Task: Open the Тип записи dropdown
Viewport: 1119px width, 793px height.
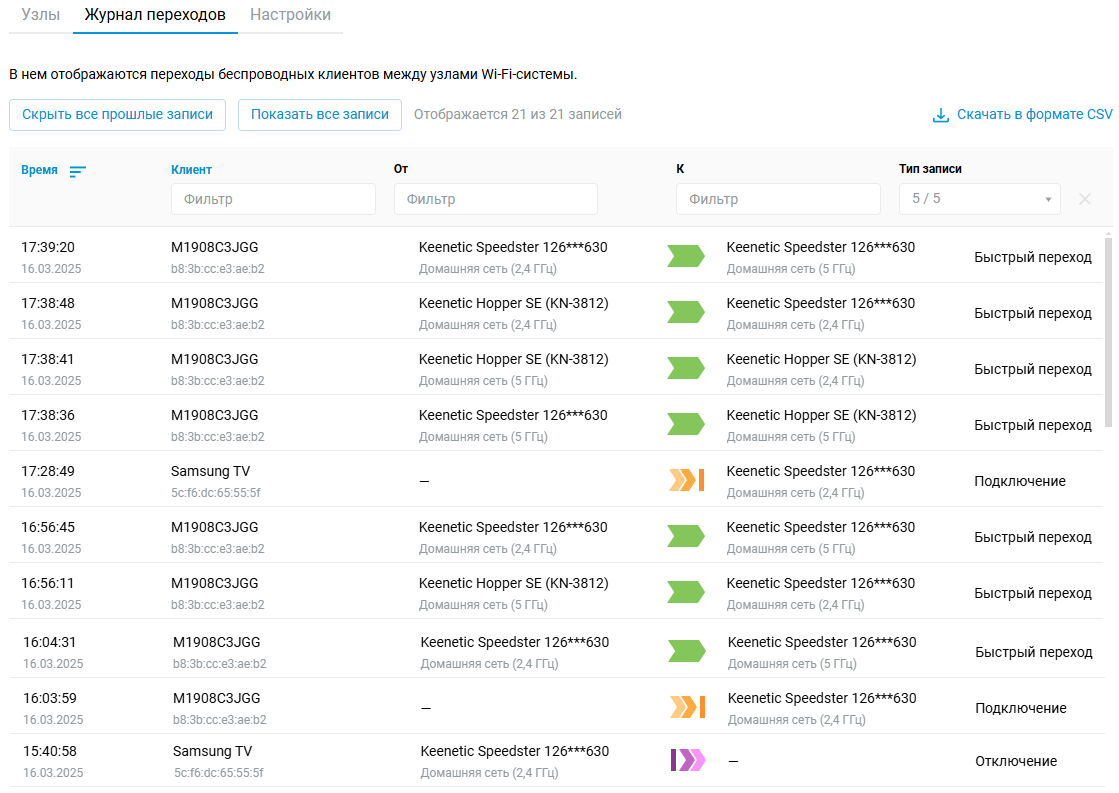Action: click(979, 199)
